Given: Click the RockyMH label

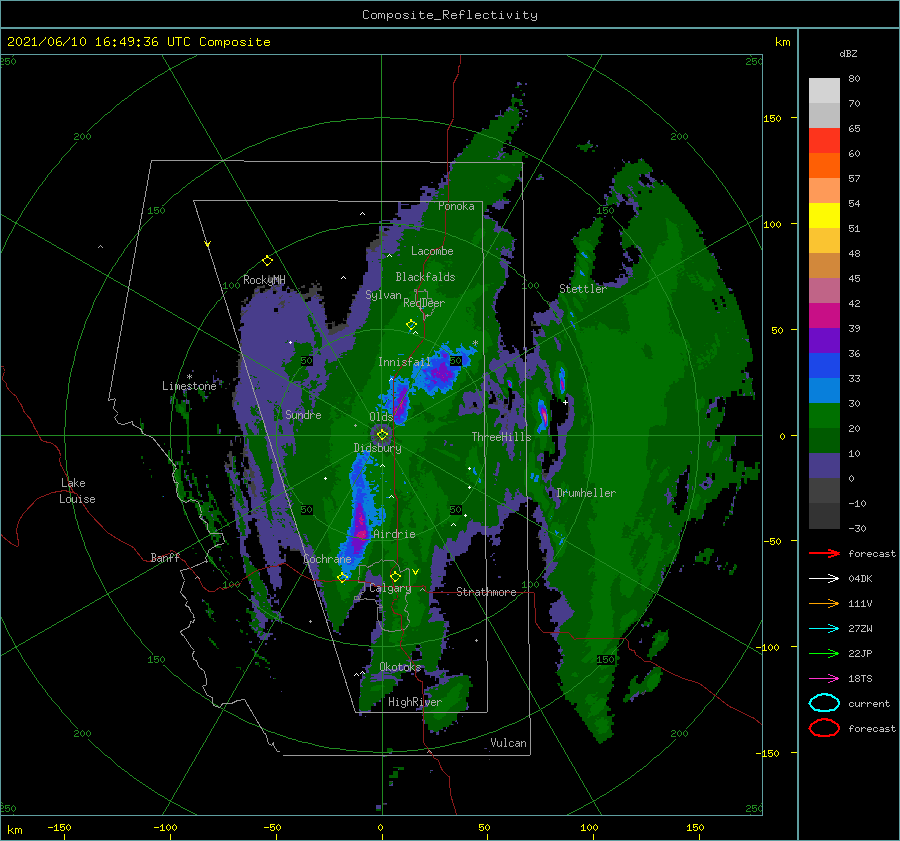Looking at the screenshot, I should pos(264,280).
